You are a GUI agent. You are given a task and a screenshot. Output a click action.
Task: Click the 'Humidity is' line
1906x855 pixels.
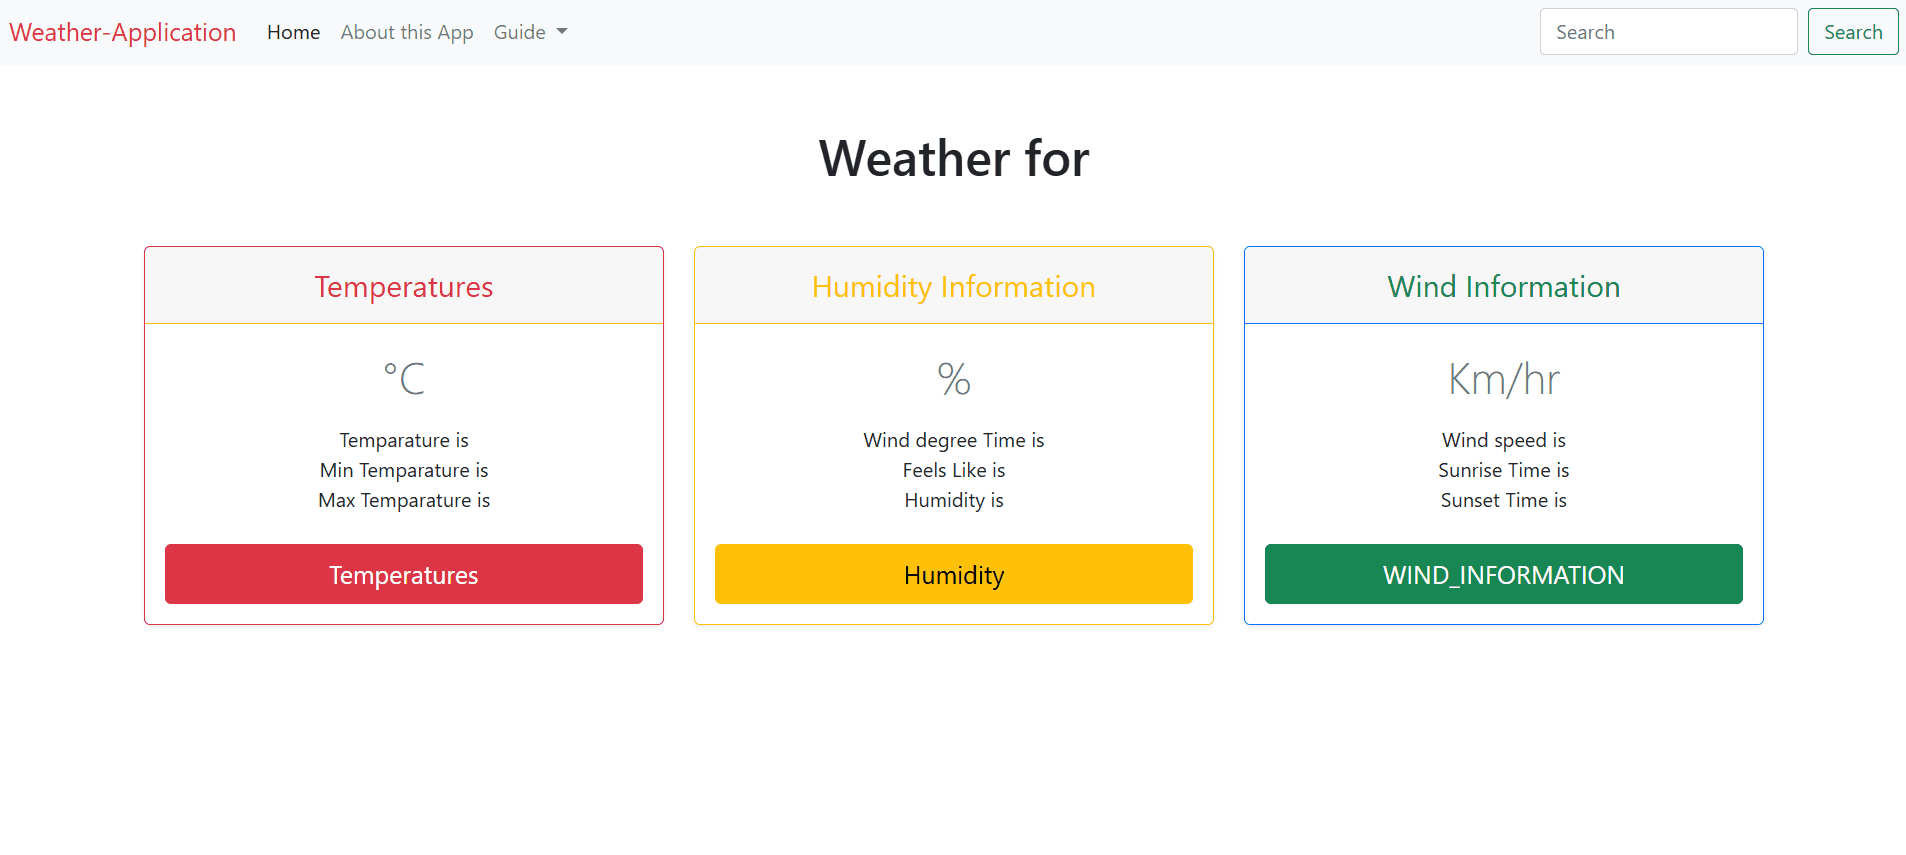pyautogui.click(x=954, y=500)
